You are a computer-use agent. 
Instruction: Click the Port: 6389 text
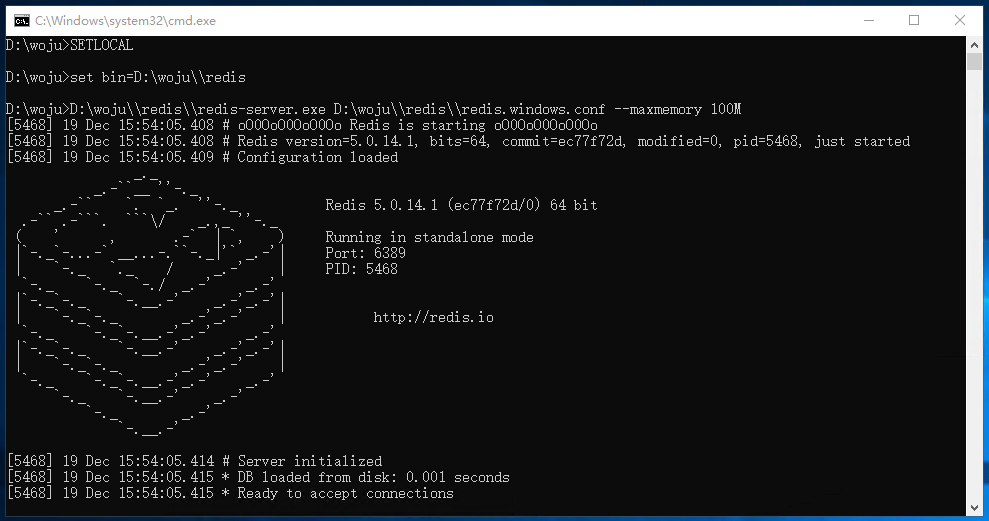coord(366,253)
